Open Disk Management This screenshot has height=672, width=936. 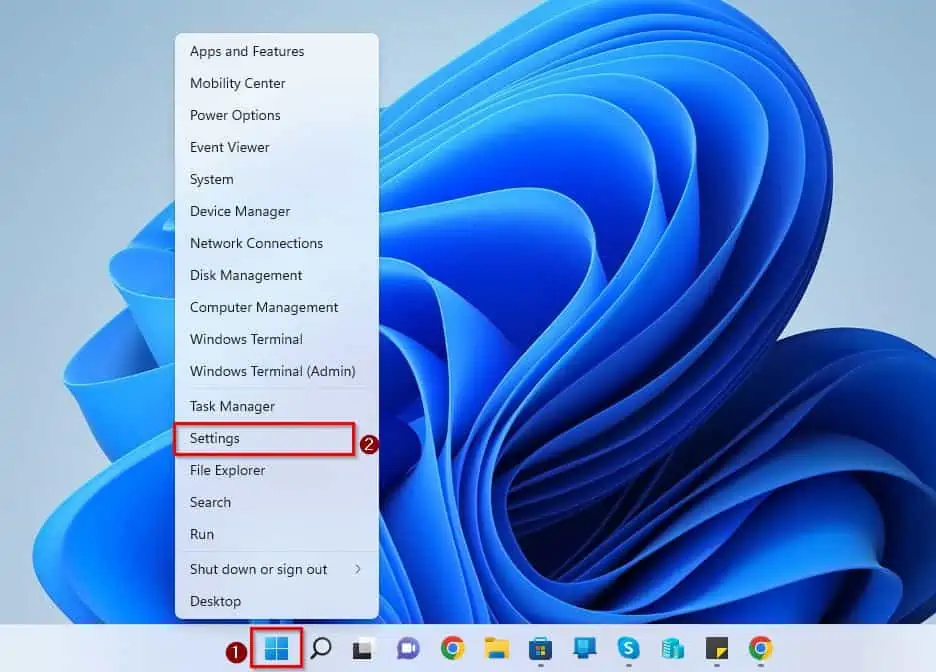click(x=246, y=275)
